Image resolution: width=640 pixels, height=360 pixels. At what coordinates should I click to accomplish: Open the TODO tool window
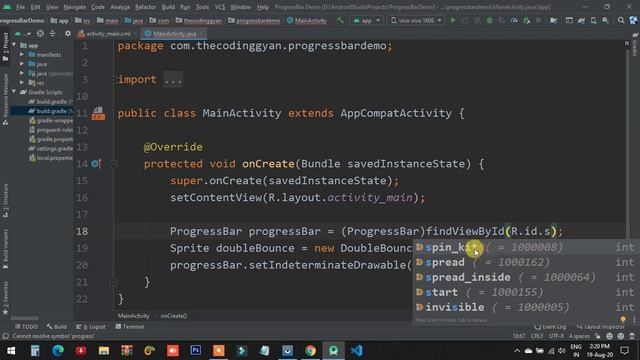click(x=27, y=327)
